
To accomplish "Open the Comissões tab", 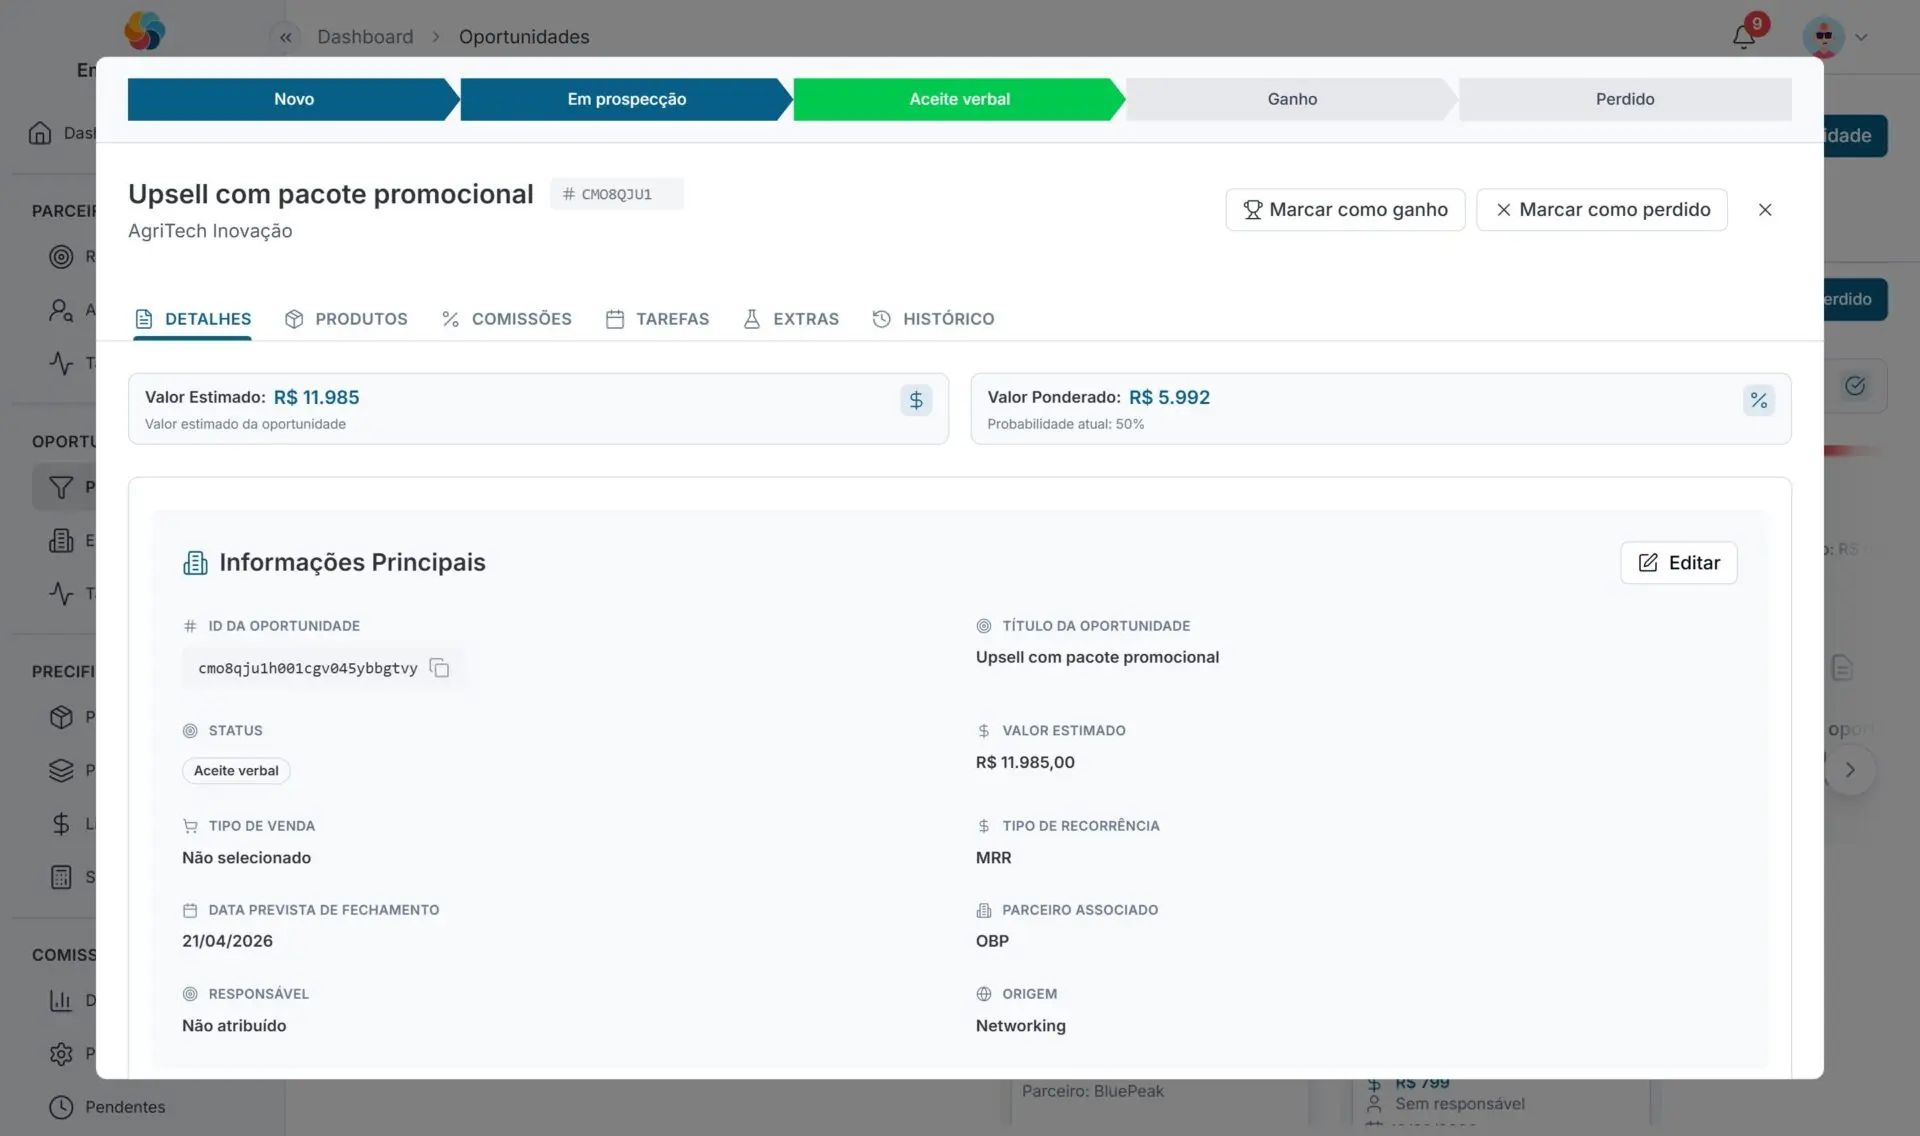I will click(x=506, y=319).
